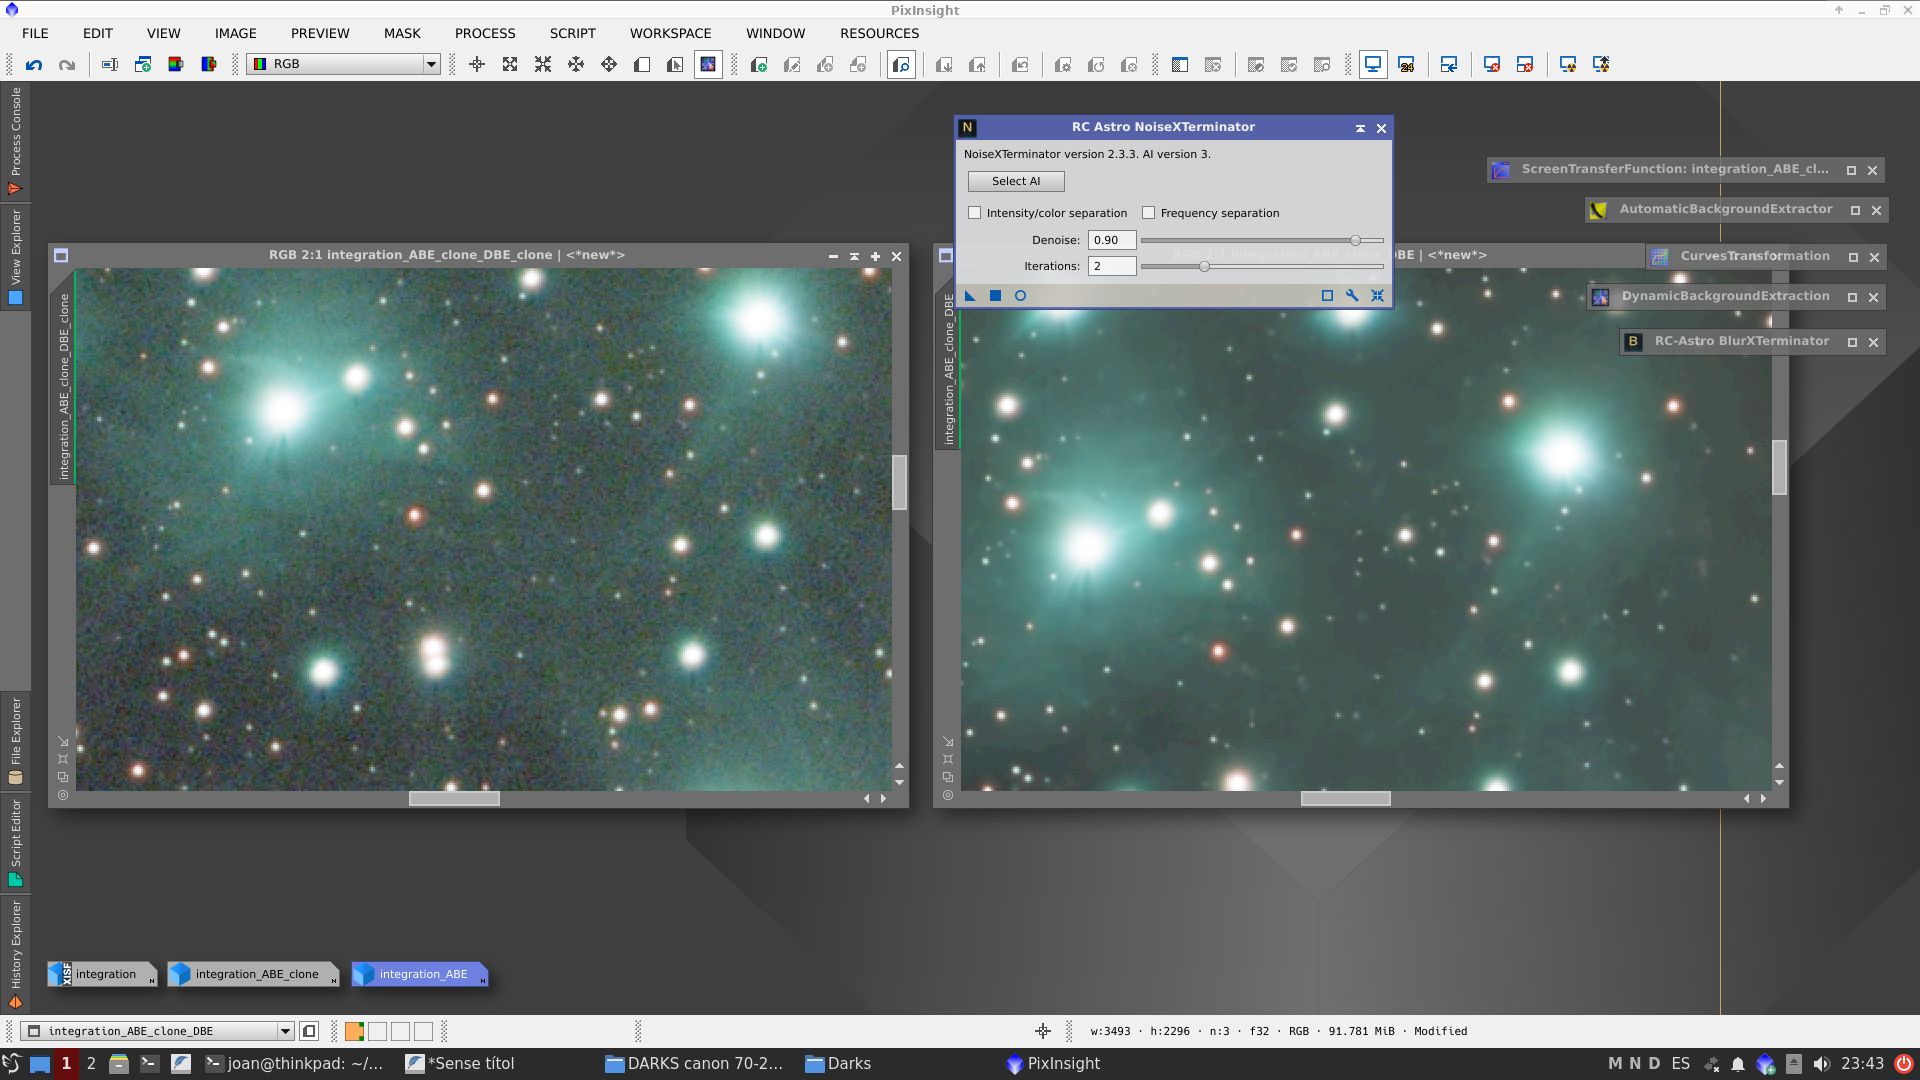Screen dimensions: 1920x1080
Task: Click the Select AI button
Action: tap(1015, 181)
